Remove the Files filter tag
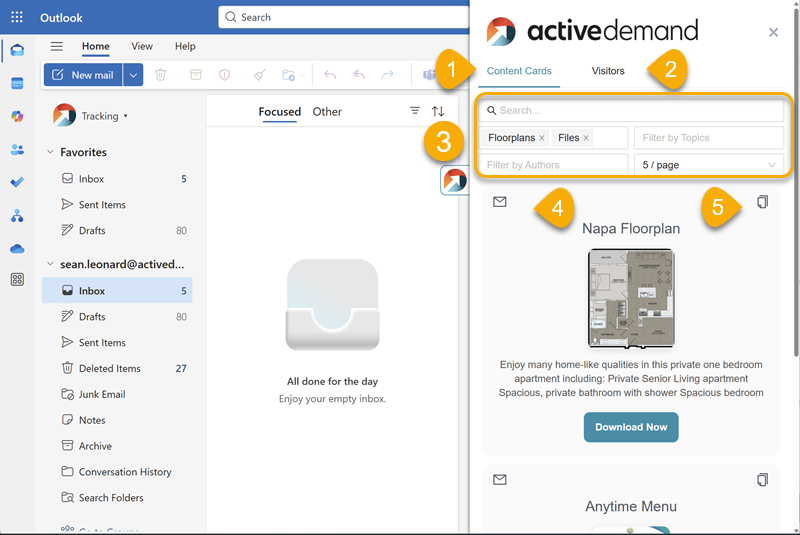The height and width of the screenshot is (535, 800). (586, 138)
